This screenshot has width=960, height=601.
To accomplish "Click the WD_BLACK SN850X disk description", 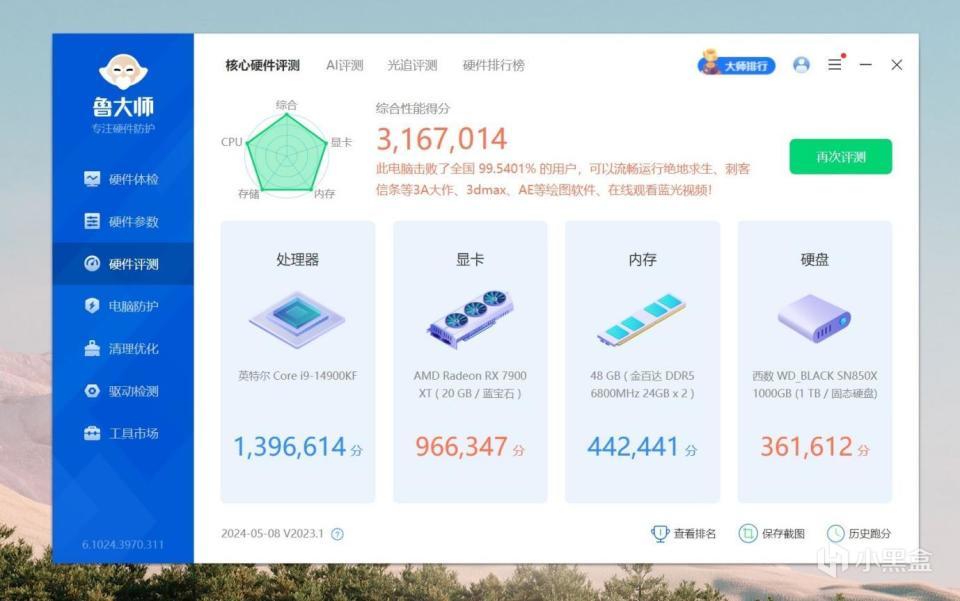I will (815, 384).
